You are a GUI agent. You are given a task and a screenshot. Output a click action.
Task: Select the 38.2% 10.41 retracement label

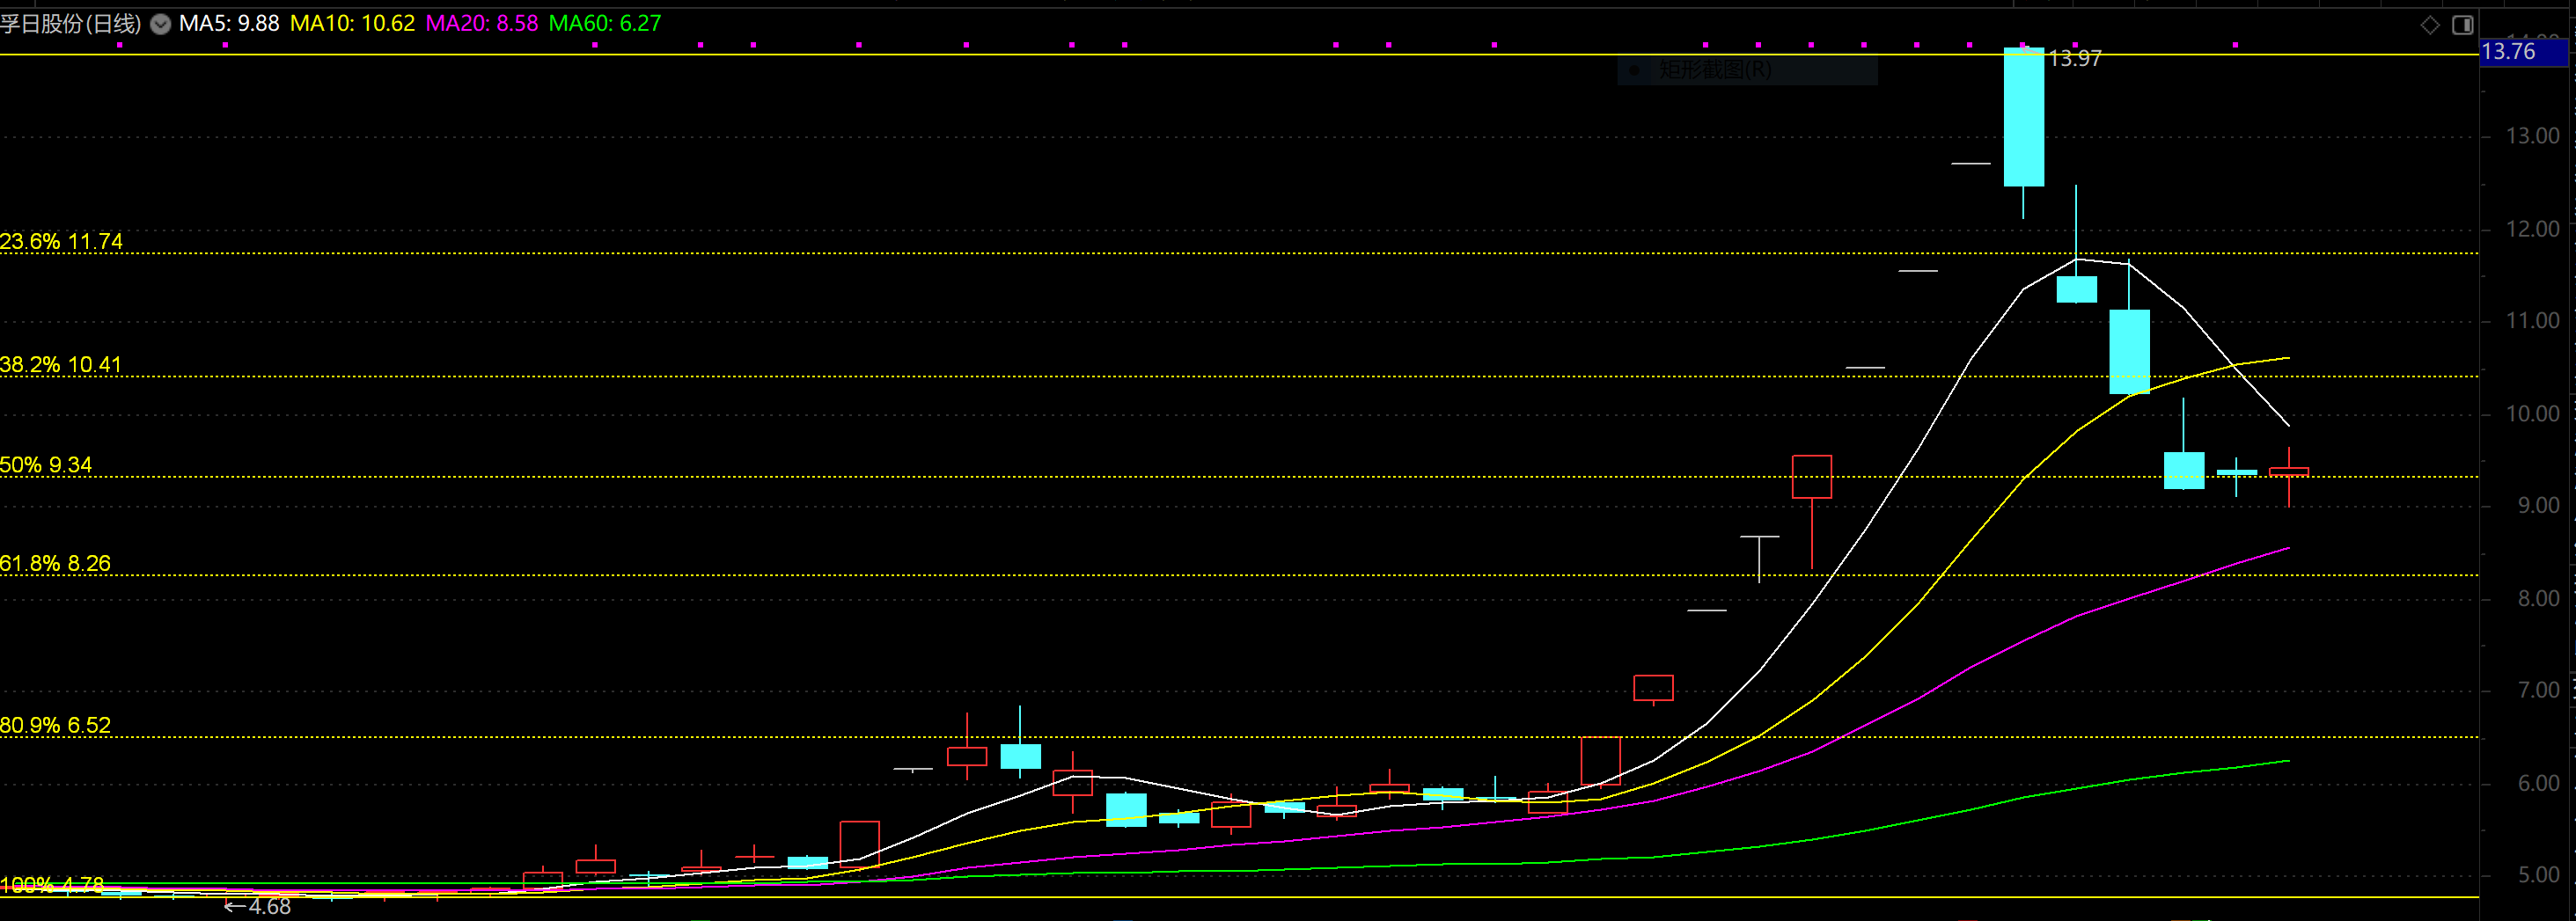[61, 364]
